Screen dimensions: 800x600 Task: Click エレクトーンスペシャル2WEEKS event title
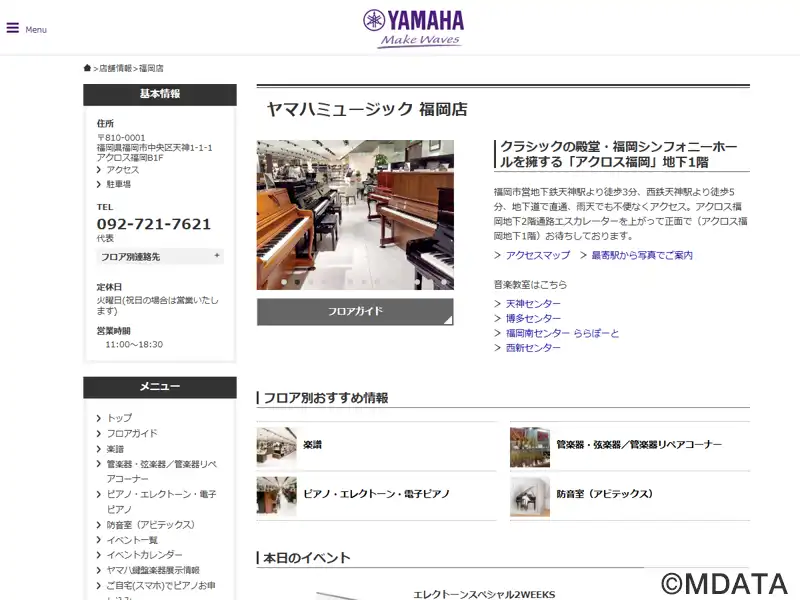pos(484,594)
